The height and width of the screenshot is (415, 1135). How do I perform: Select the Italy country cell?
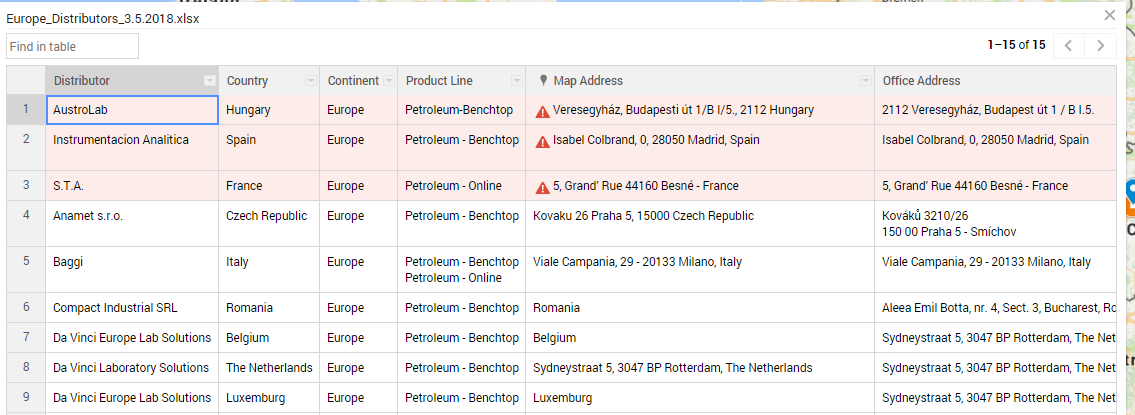click(x=269, y=269)
